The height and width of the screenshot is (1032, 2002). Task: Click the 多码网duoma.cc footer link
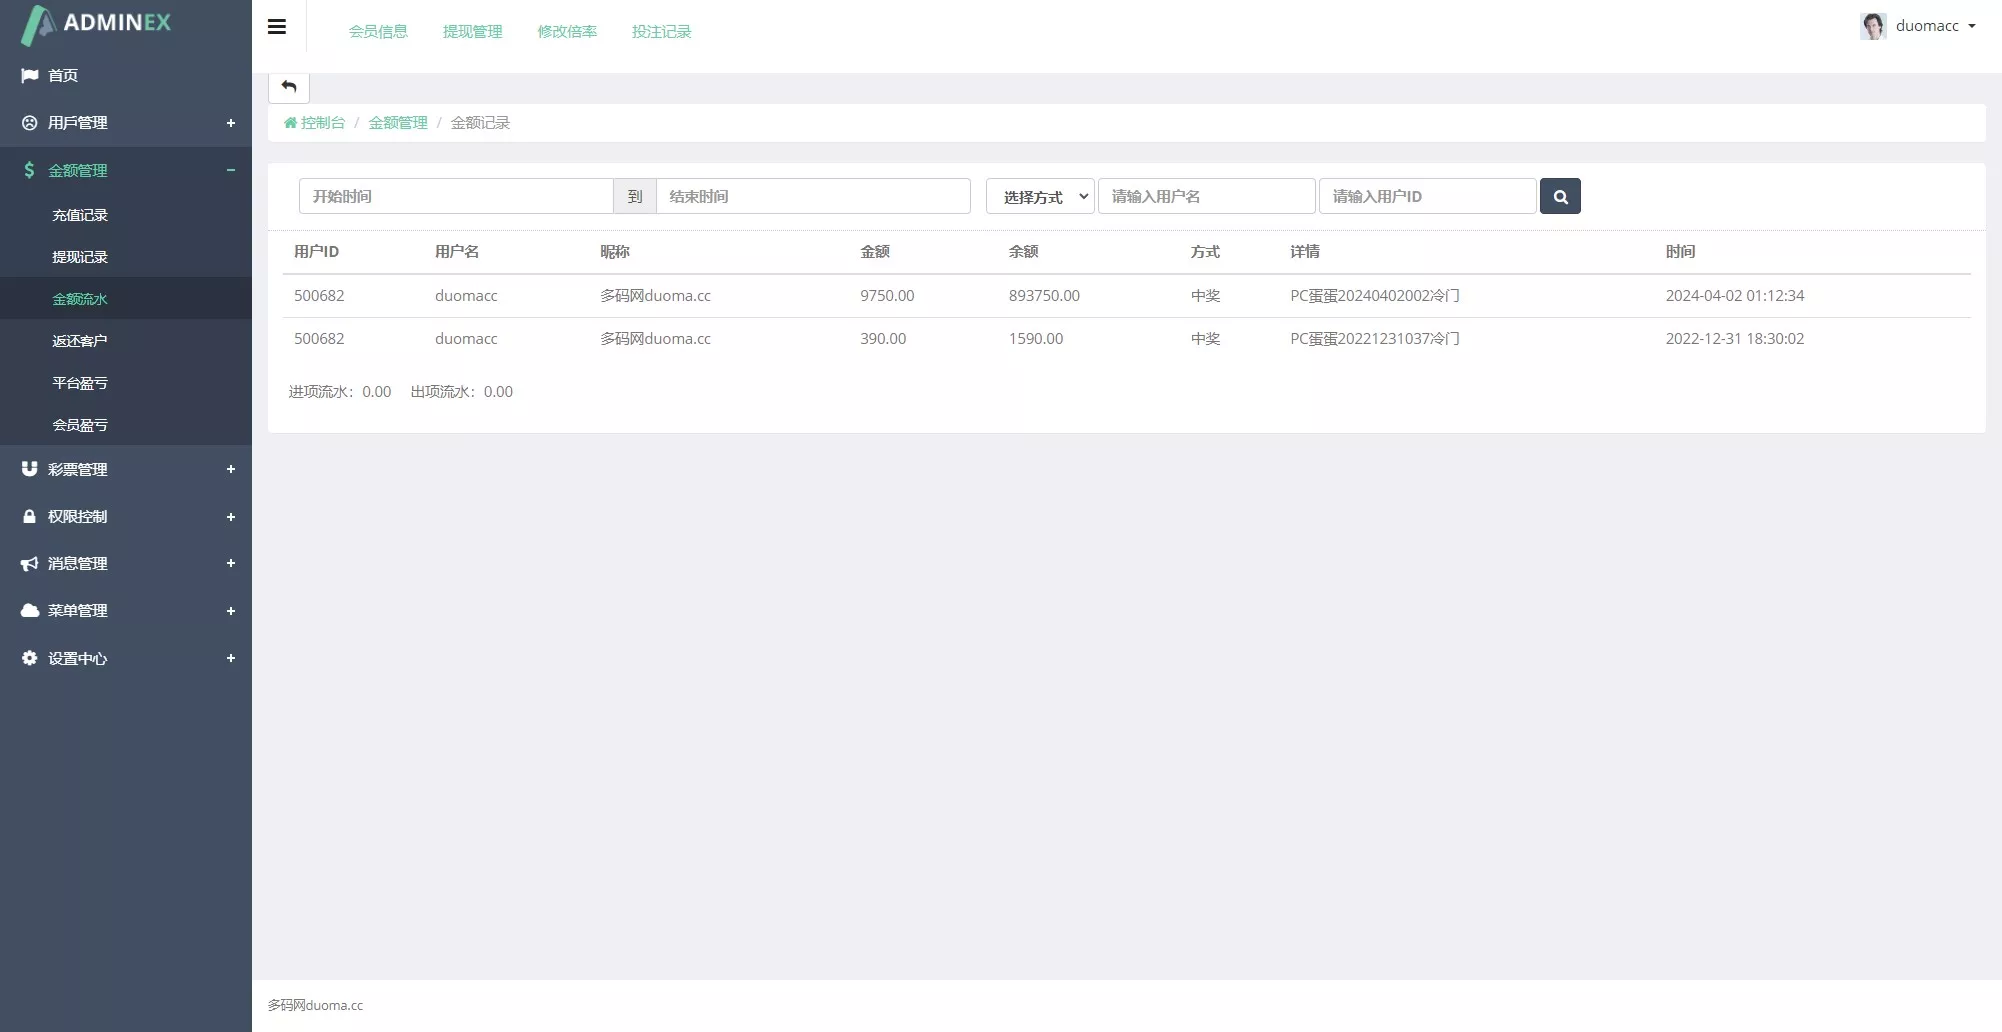coord(315,1005)
